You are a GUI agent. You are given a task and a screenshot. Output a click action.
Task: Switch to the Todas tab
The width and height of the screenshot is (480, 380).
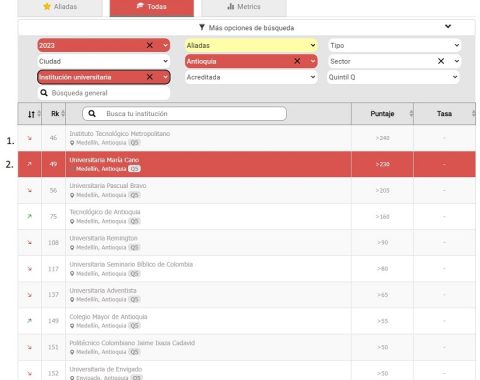152,7
